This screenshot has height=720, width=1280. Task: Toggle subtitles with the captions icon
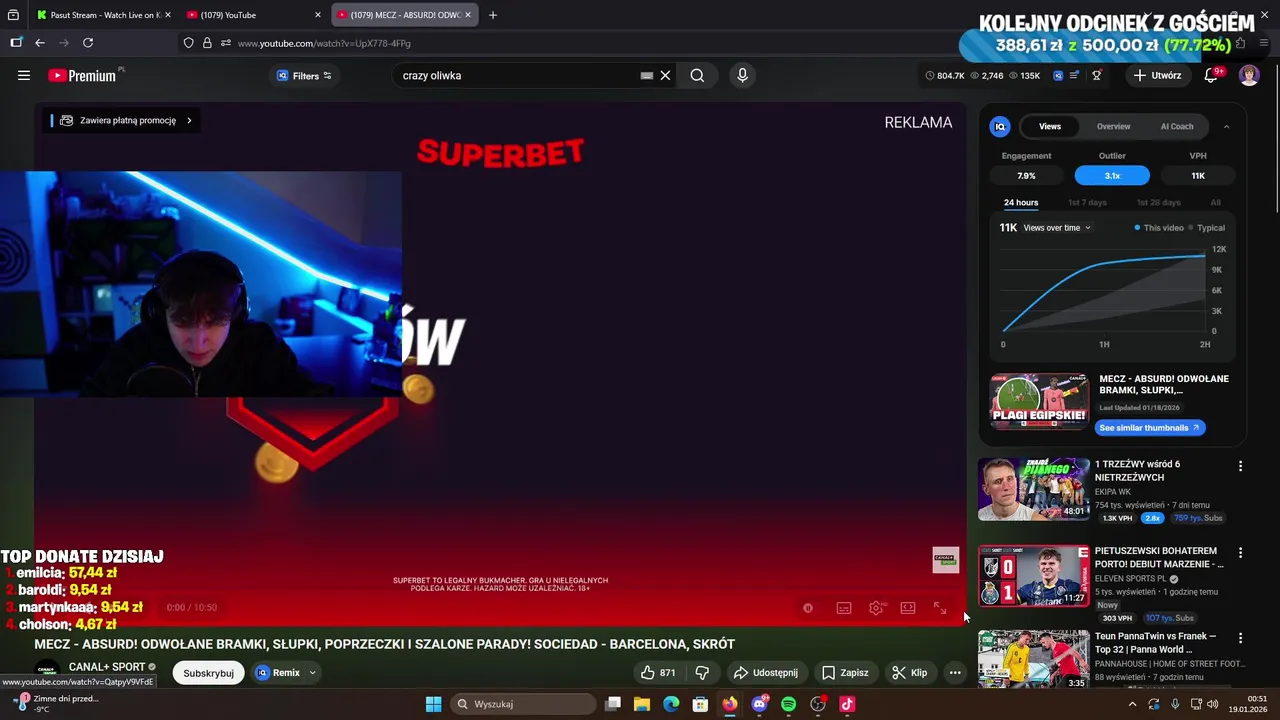[x=844, y=608]
